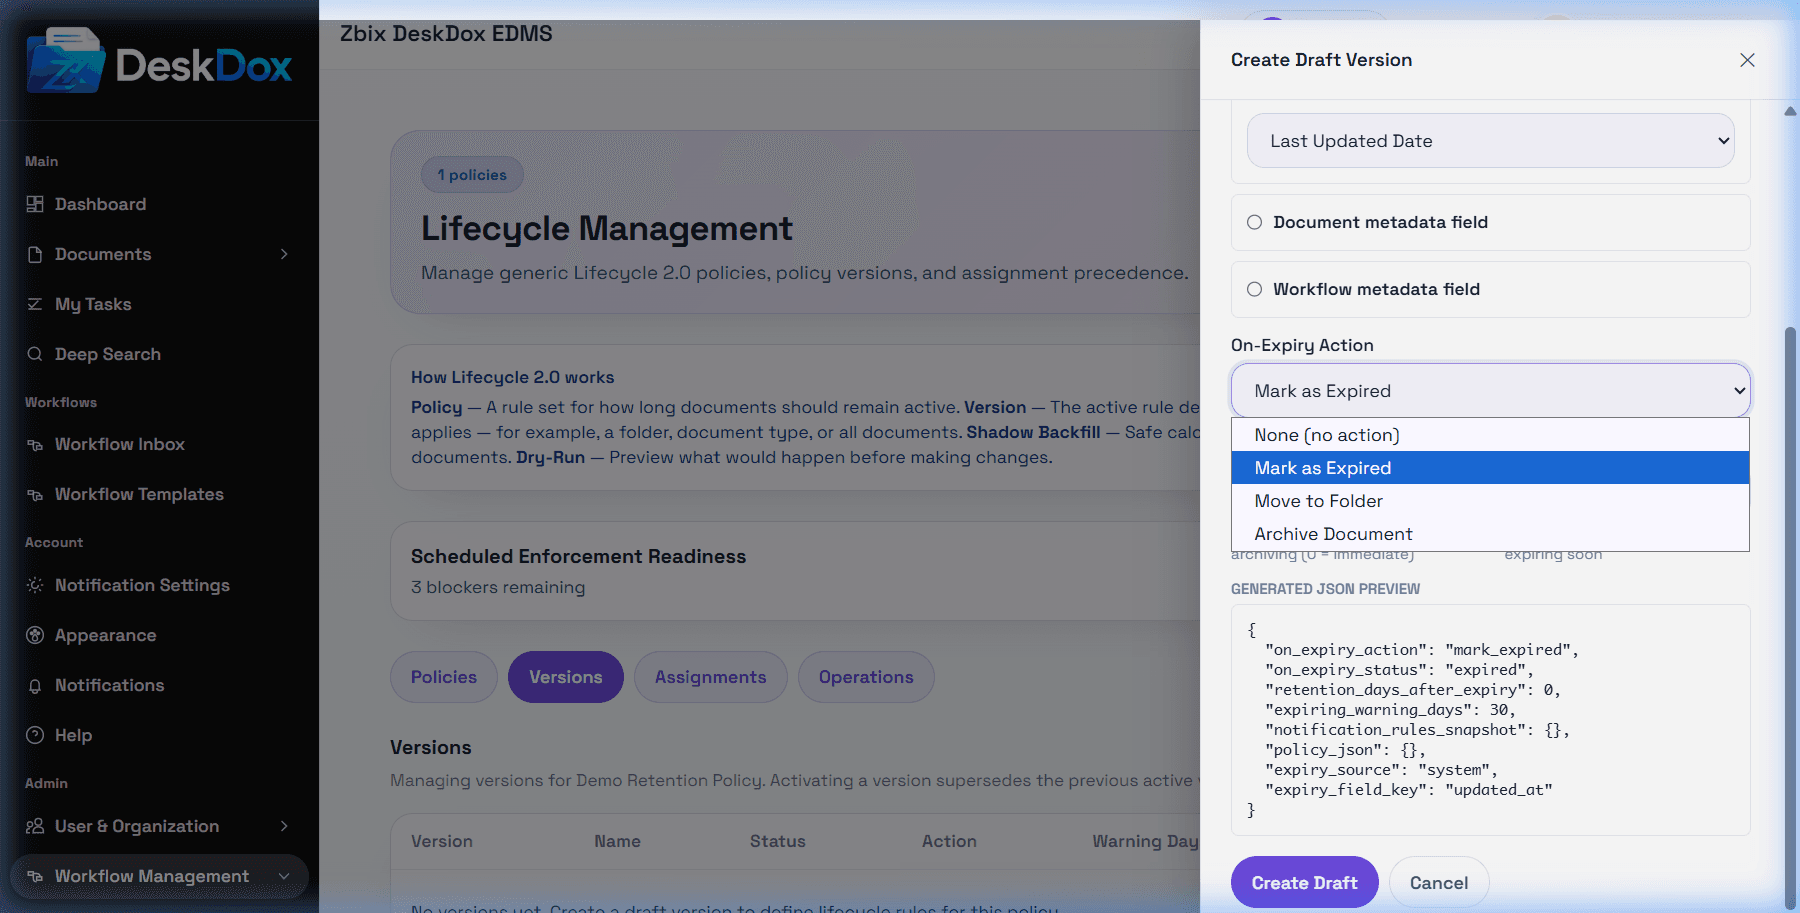1800x913 pixels.
Task: Click the Scheduled Enforcement Readiness card title
Action: click(x=578, y=556)
